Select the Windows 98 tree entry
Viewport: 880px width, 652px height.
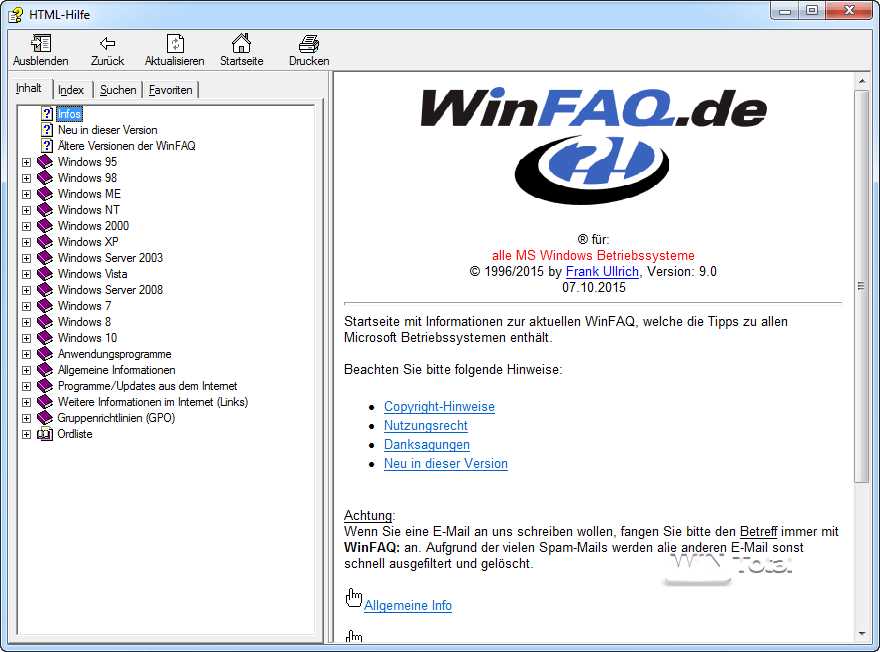(87, 178)
